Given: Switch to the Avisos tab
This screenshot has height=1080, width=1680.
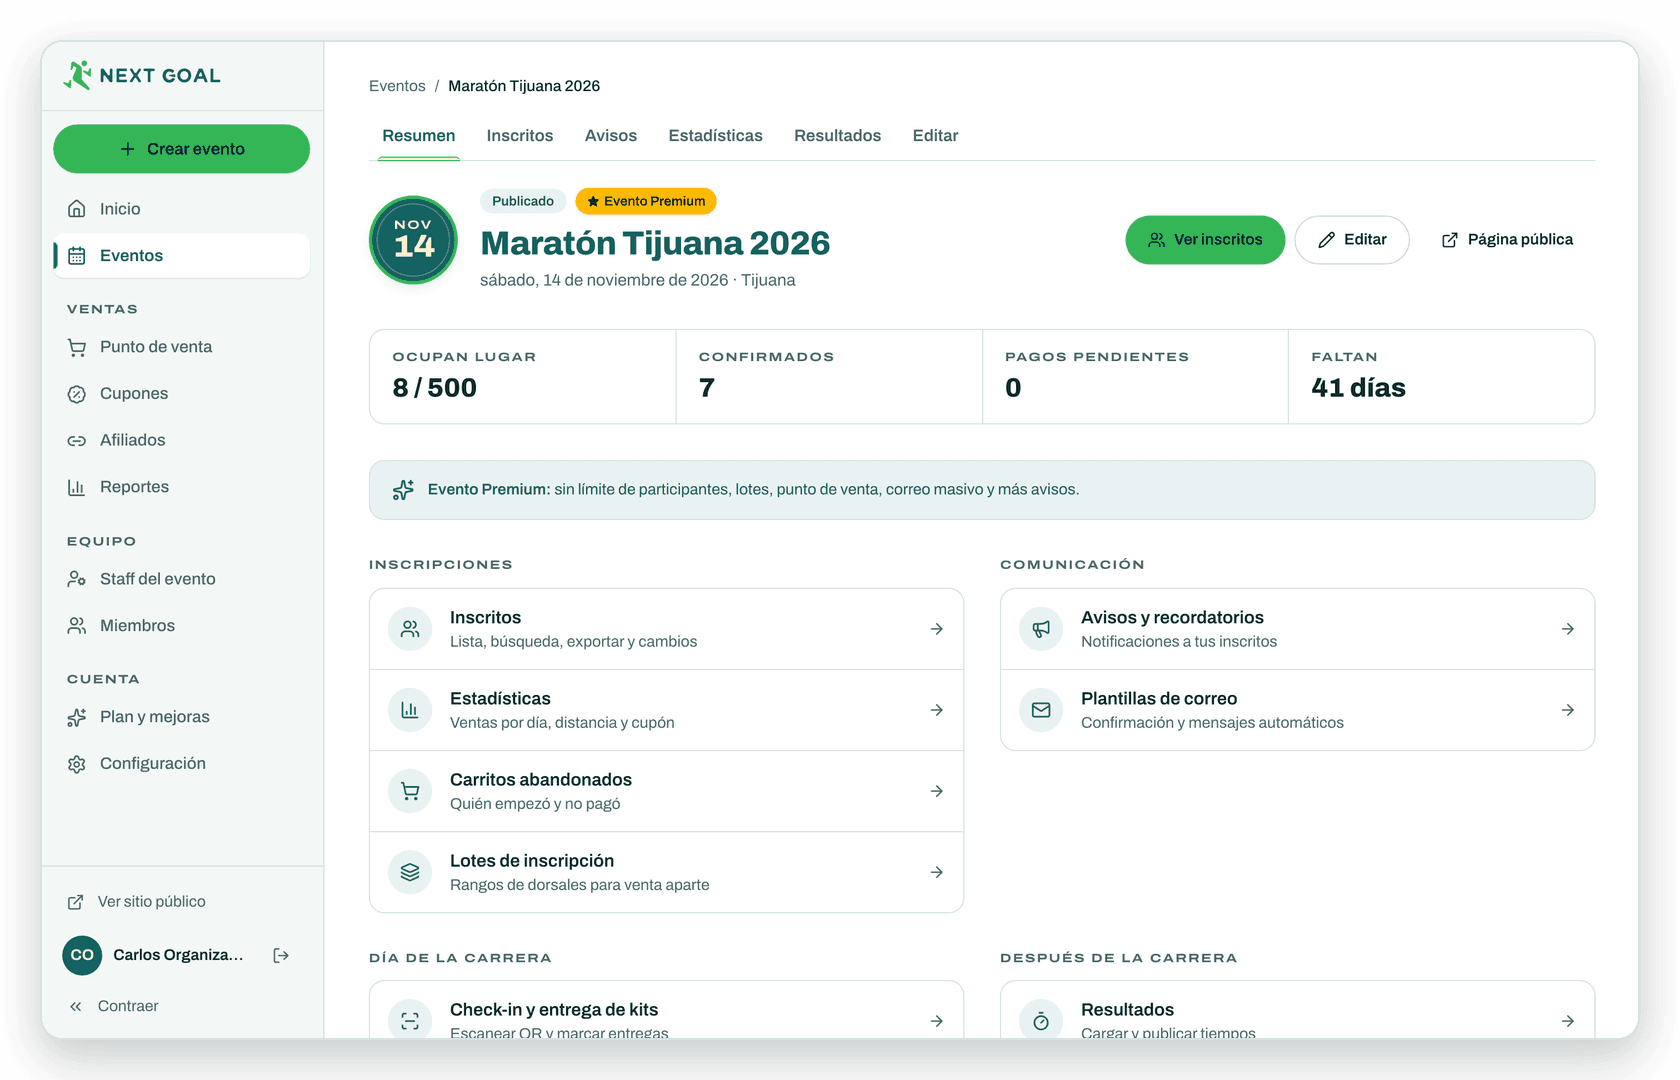Looking at the screenshot, I should pos(611,135).
